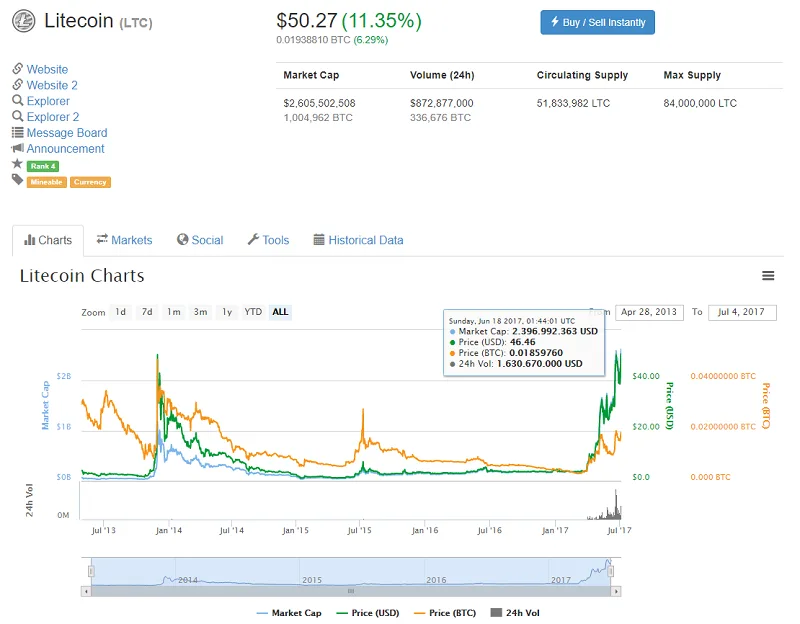This screenshot has width=800, height=624.
Task: Click the calendar icon on Historical Data
Action: point(319,239)
